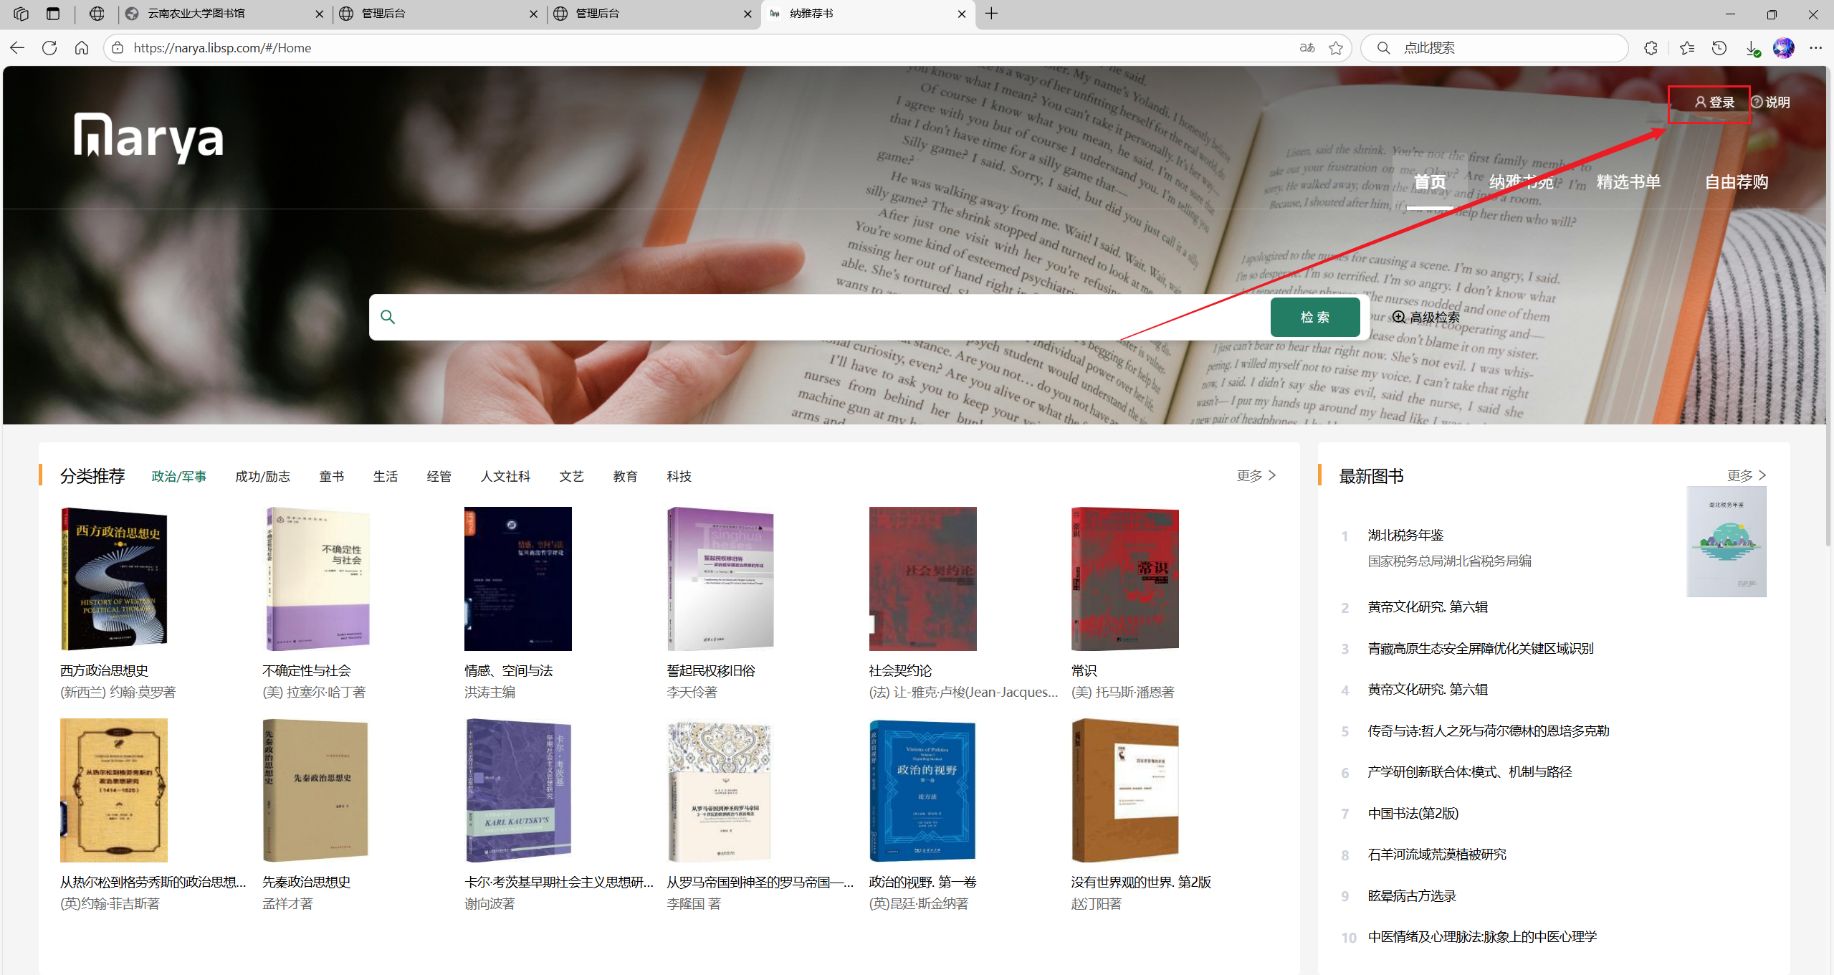This screenshot has width=1834, height=975.
Task: Open the browser settings ellipsis menu
Action: tap(1816, 48)
